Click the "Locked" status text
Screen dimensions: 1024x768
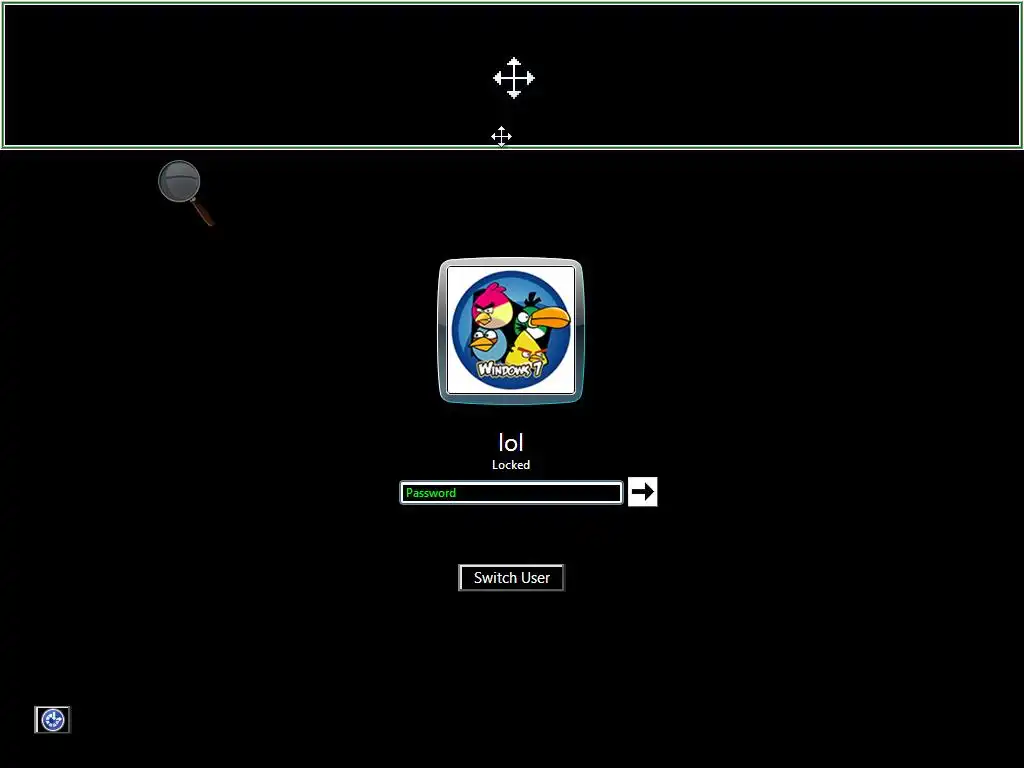[511, 465]
